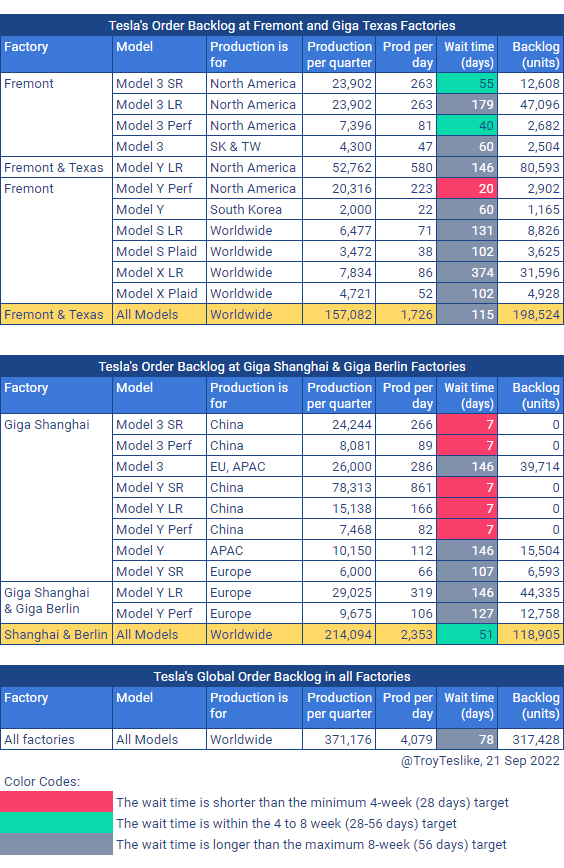Click the legend text about 4 to 8 week target
Viewport: 564px width, 868px height.
pos(286,824)
